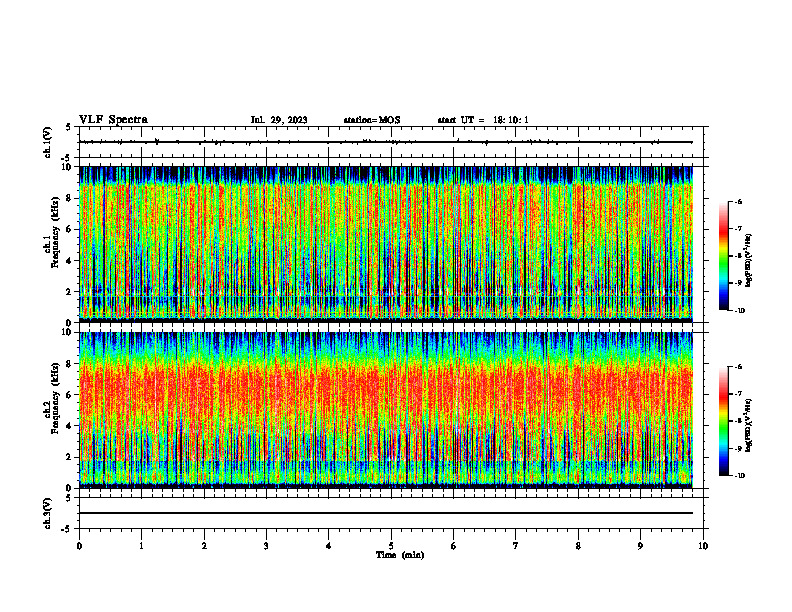Click the '10' tick on the time axis
792x612 pixels.
coord(703,546)
